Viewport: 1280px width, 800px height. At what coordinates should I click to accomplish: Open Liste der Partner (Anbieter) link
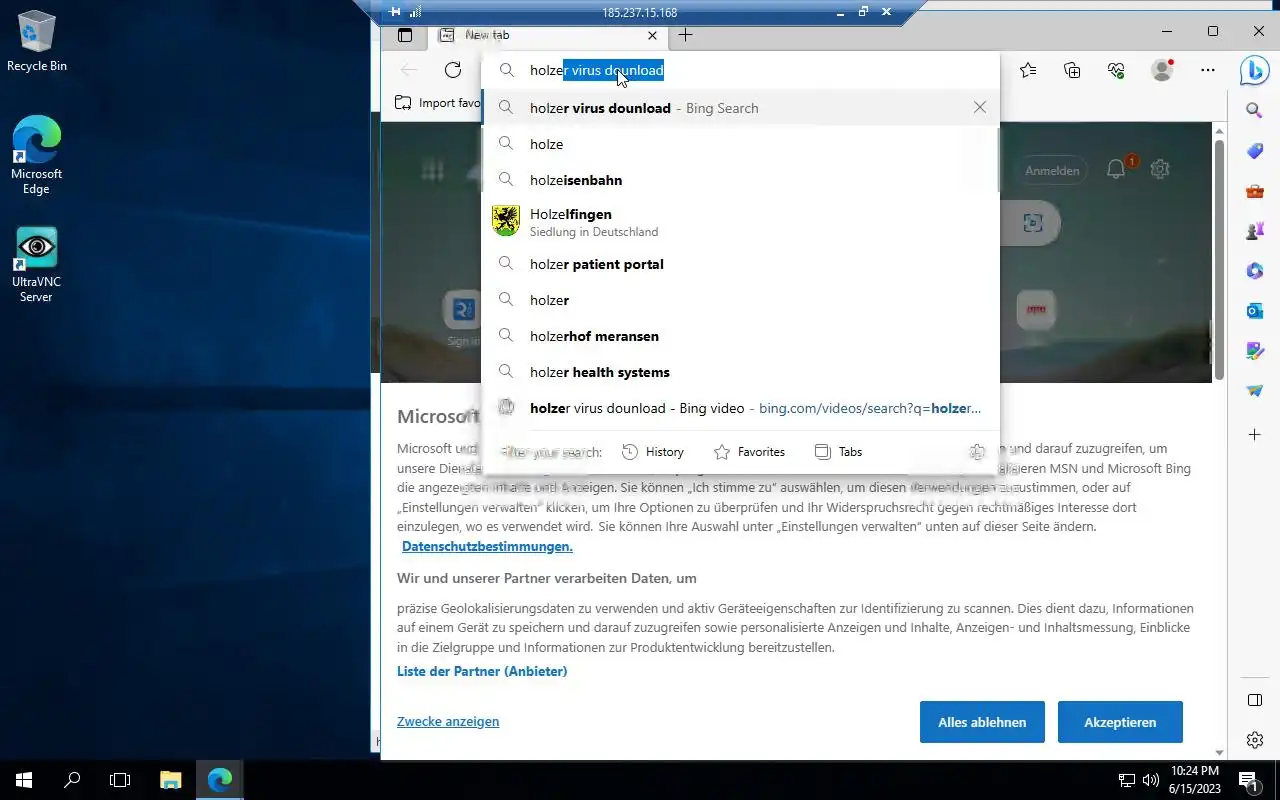click(x=482, y=671)
